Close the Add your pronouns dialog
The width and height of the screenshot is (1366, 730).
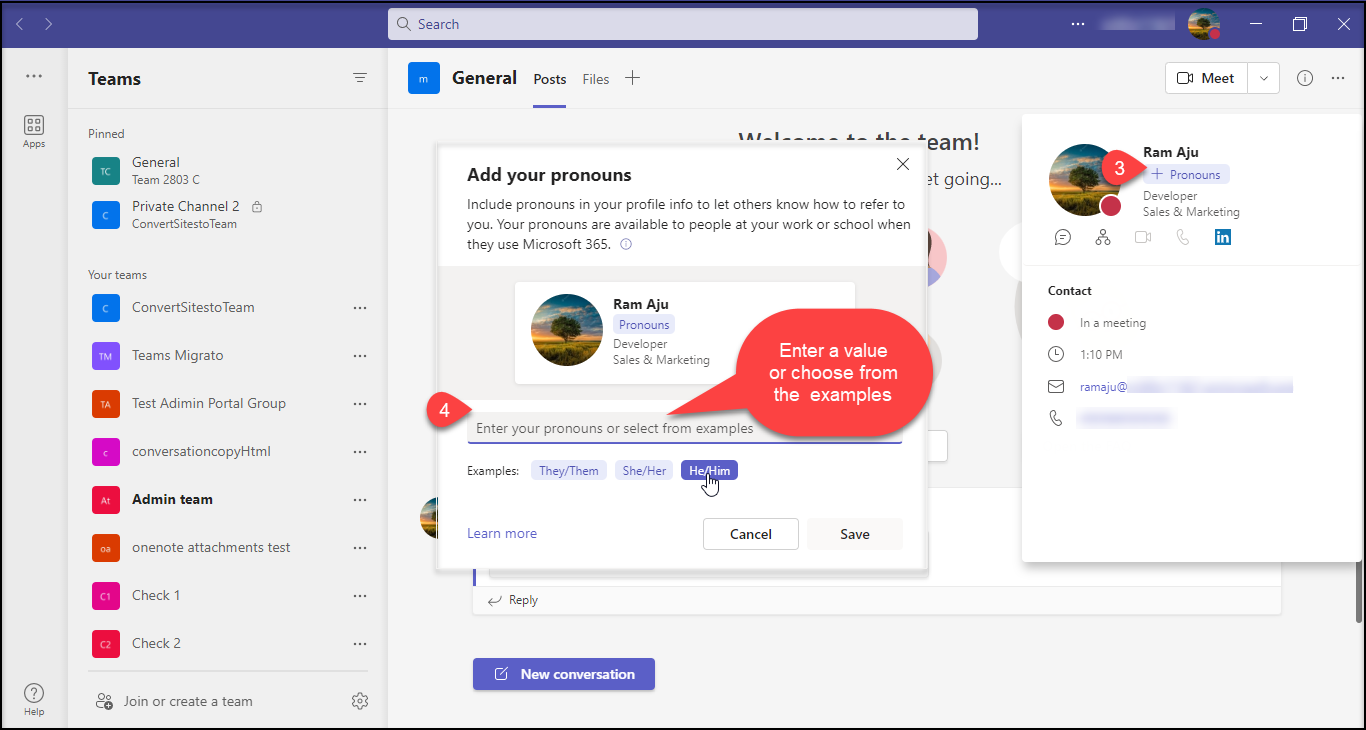point(902,164)
